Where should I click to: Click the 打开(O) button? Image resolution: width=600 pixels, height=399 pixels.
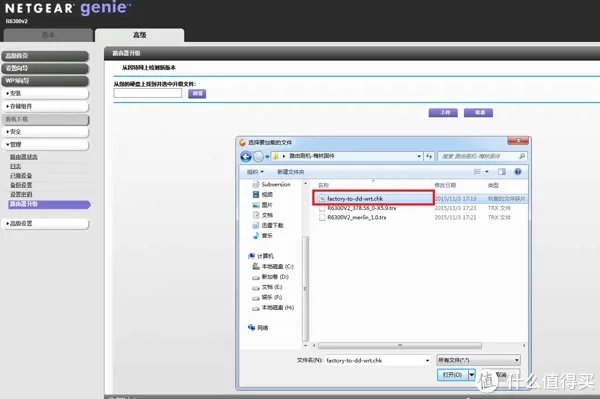(453, 375)
